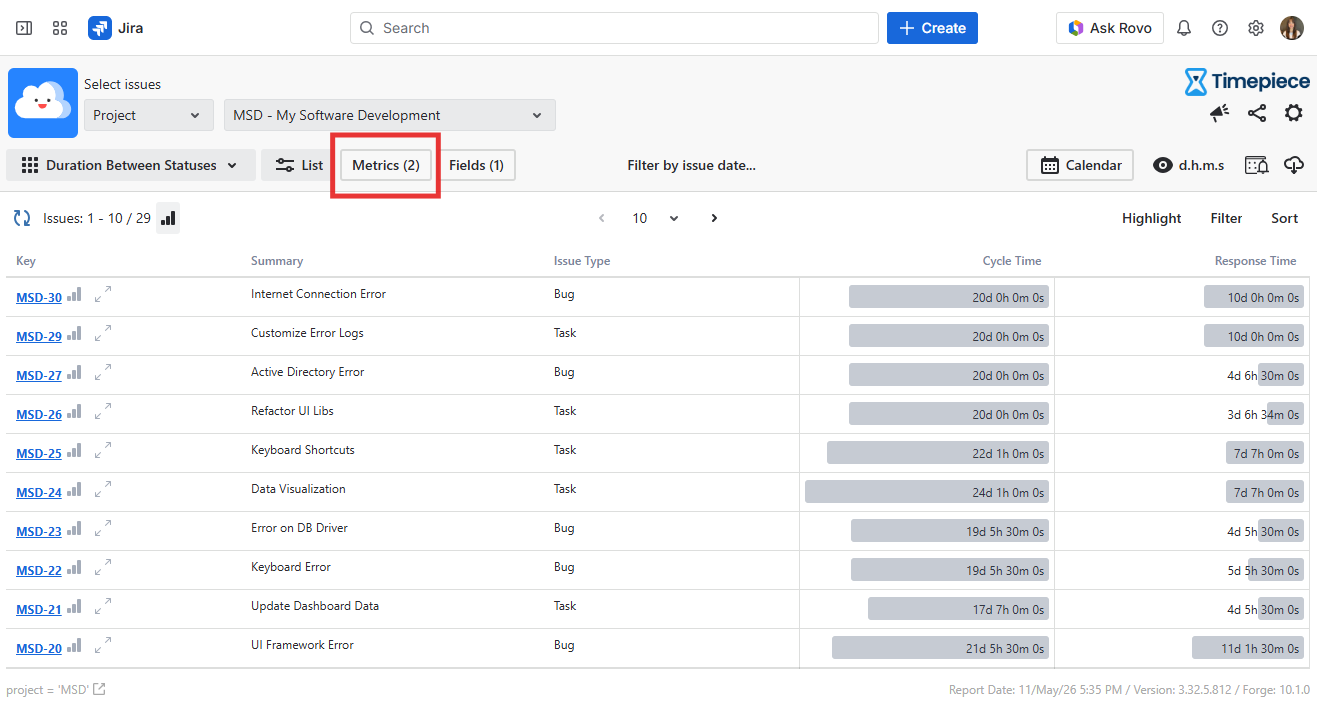This screenshot has height=708, width=1317.
Task: Click Ask Rovo
Action: pos(1110,28)
